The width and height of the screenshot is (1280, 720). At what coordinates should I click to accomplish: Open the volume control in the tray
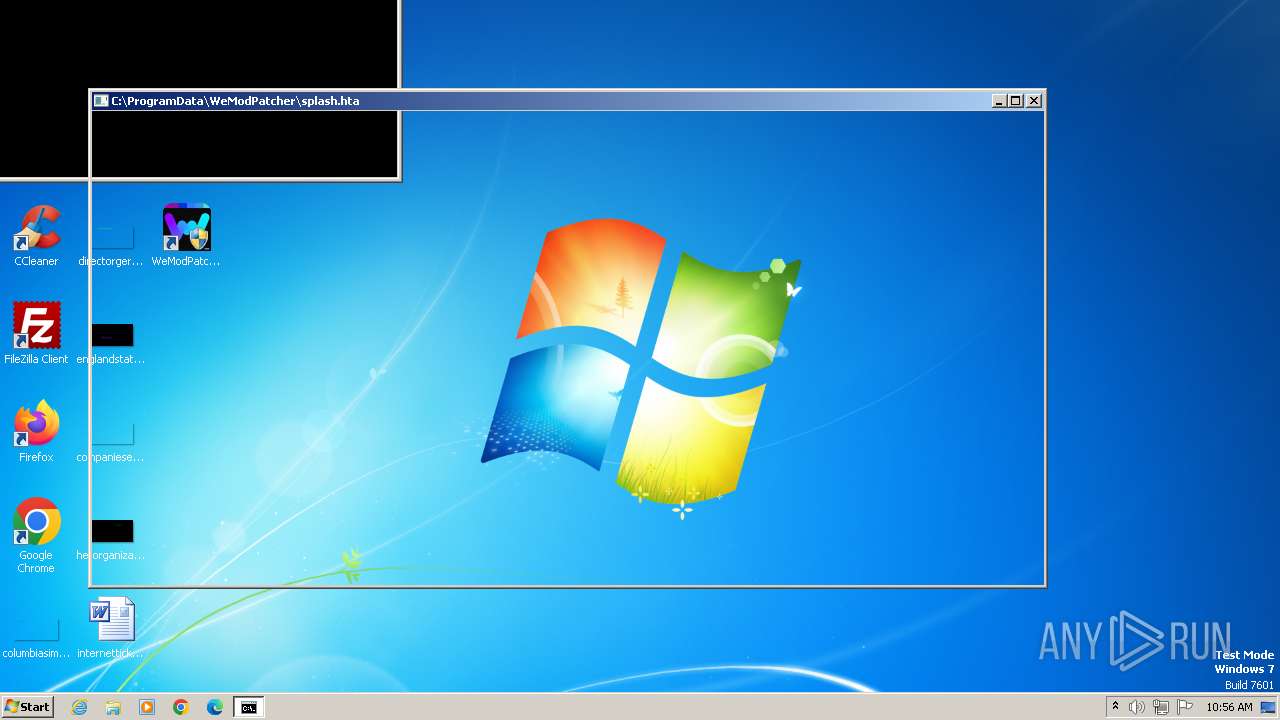coord(1137,707)
